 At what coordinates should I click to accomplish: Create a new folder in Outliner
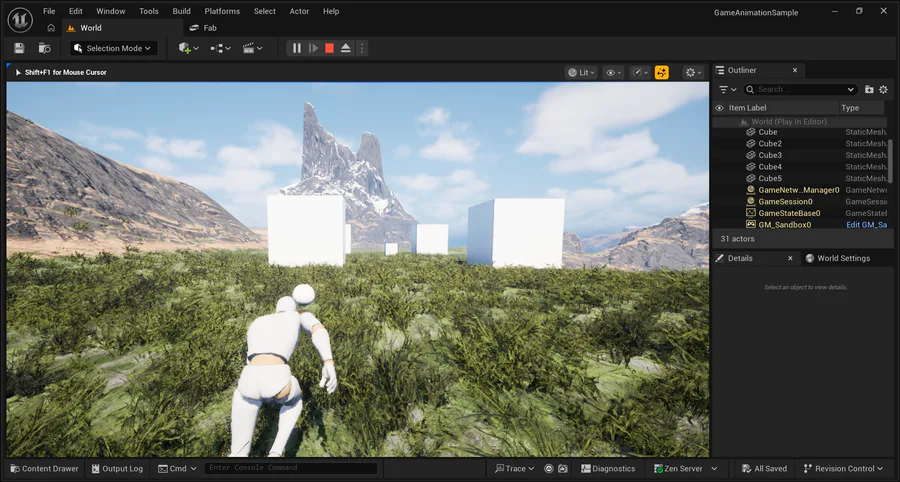tap(869, 90)
